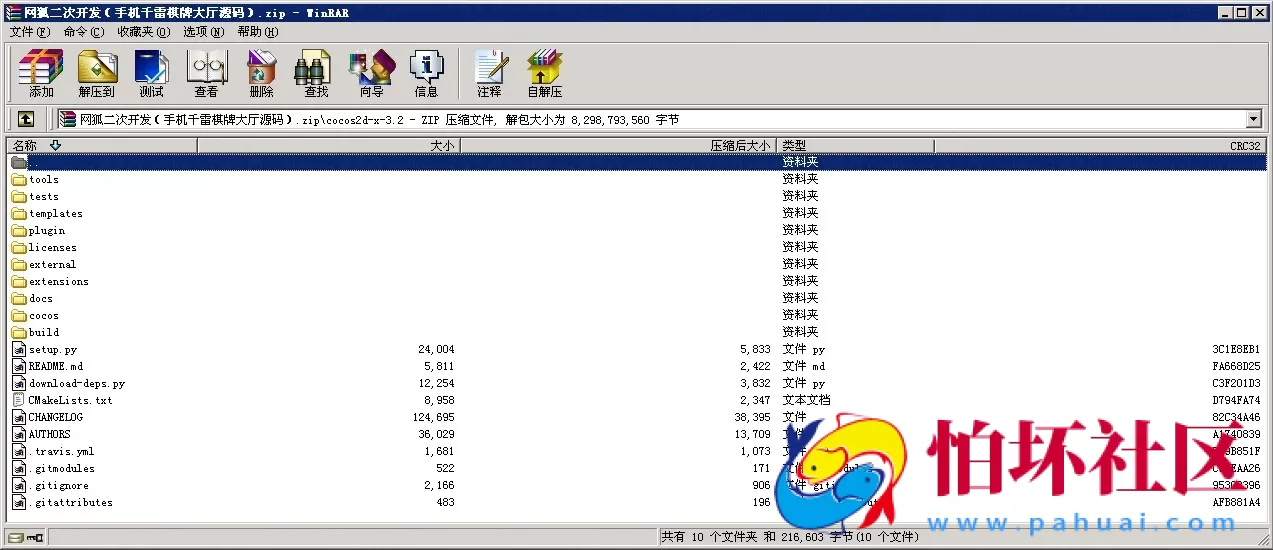Image resolution: width=1273 pixels, height=550 pixels.
Task: Select the parent directory '..' row
Action: (x=637, y=162)
